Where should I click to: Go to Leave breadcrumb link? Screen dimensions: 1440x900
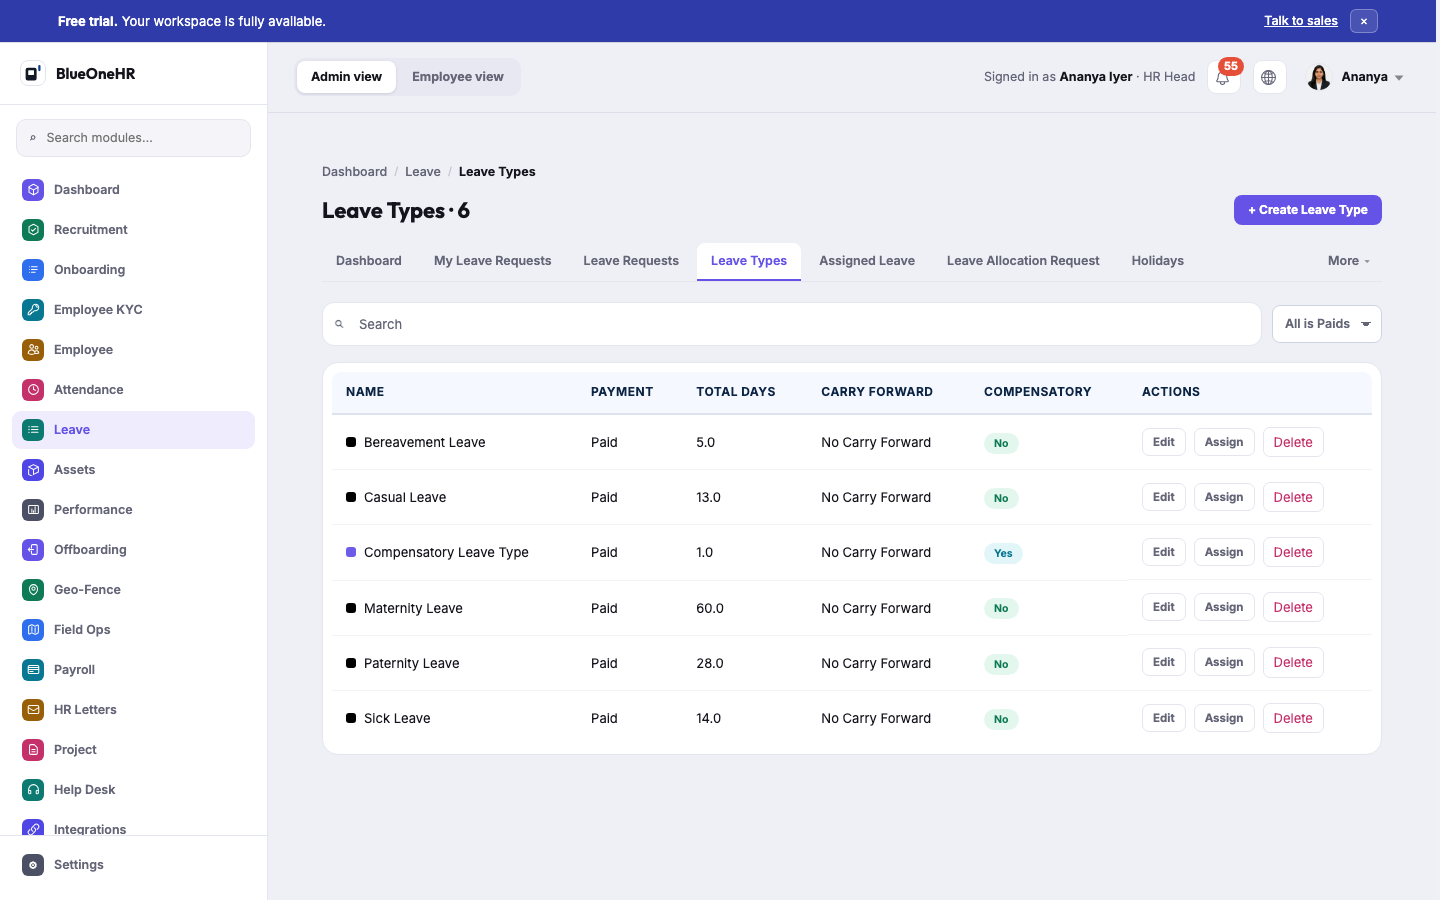click(x=423, y=172)
